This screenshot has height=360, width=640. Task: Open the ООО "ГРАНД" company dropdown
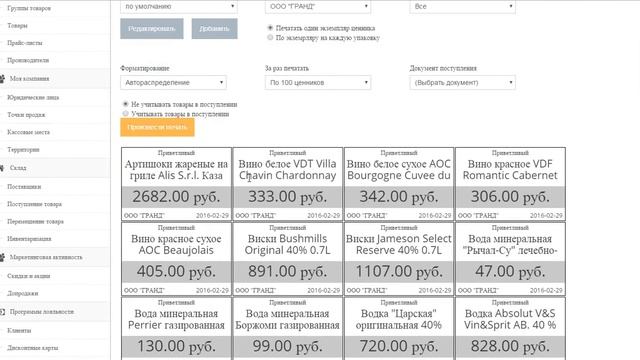tap(318, 7)
